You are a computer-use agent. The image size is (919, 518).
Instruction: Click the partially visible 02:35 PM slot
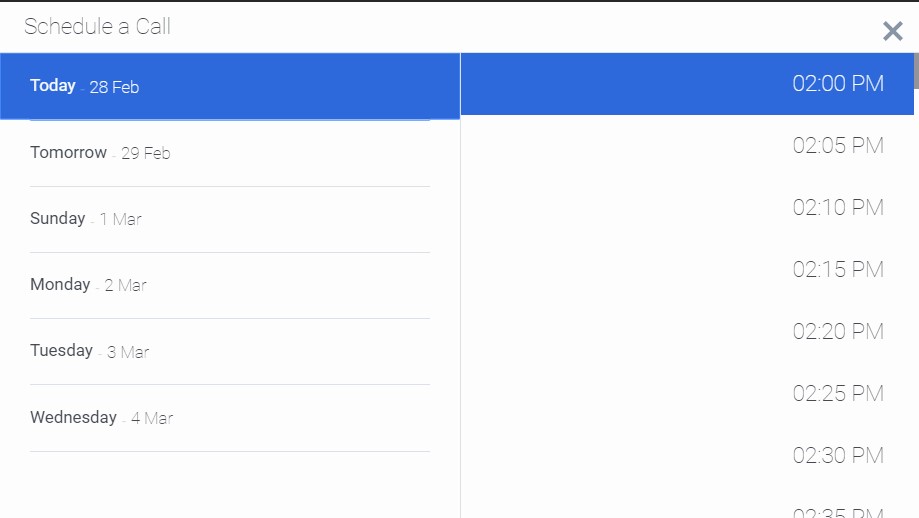coord(838,512)
